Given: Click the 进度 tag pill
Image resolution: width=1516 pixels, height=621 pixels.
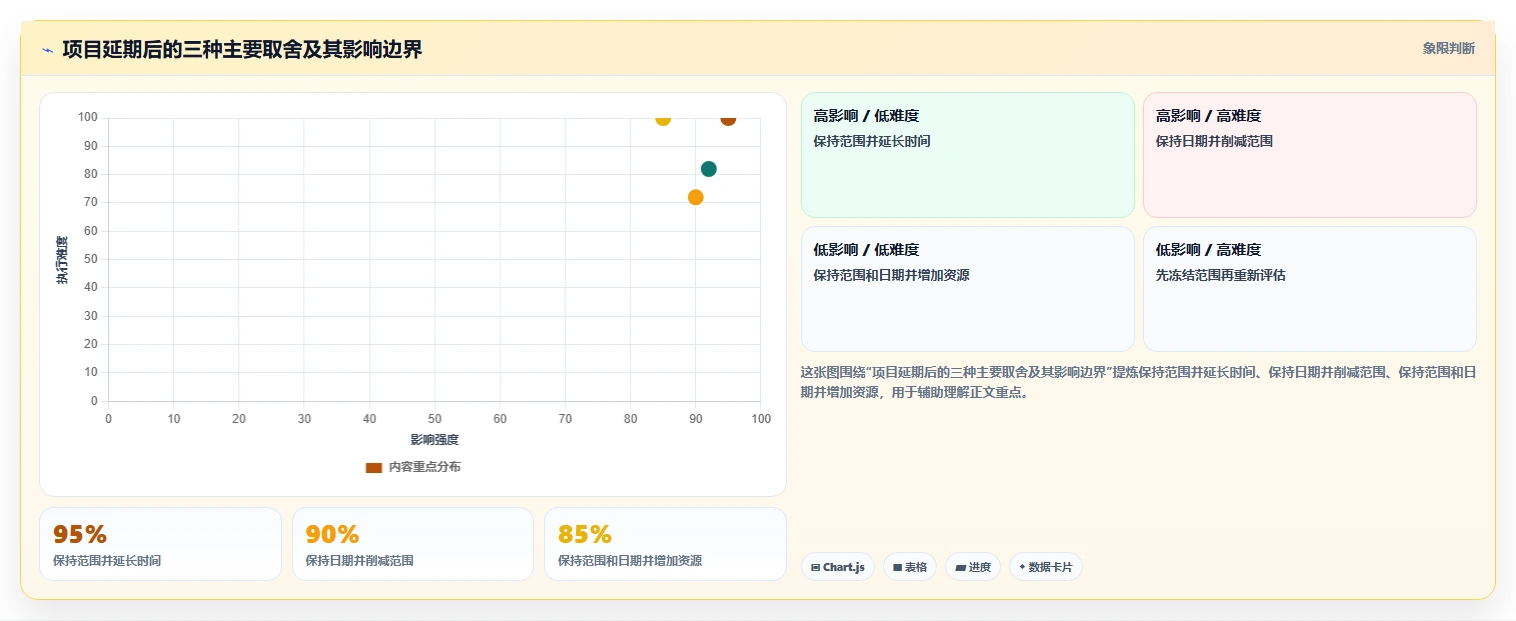Looking at the screenshot, I should click(973, 567).
